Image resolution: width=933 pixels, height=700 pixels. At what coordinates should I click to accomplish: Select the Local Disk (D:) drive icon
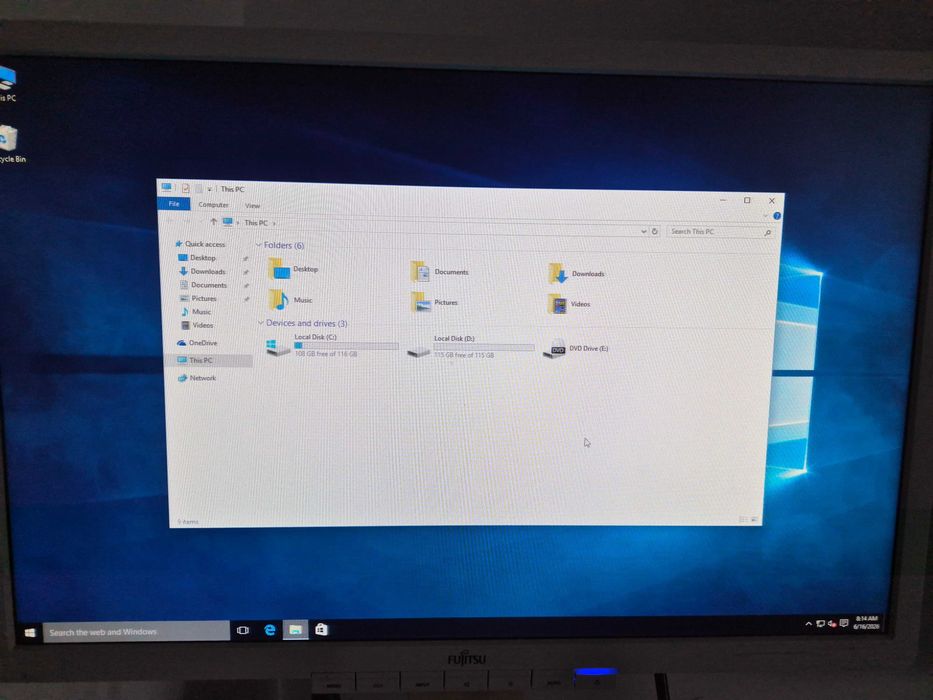click(418, 351)
